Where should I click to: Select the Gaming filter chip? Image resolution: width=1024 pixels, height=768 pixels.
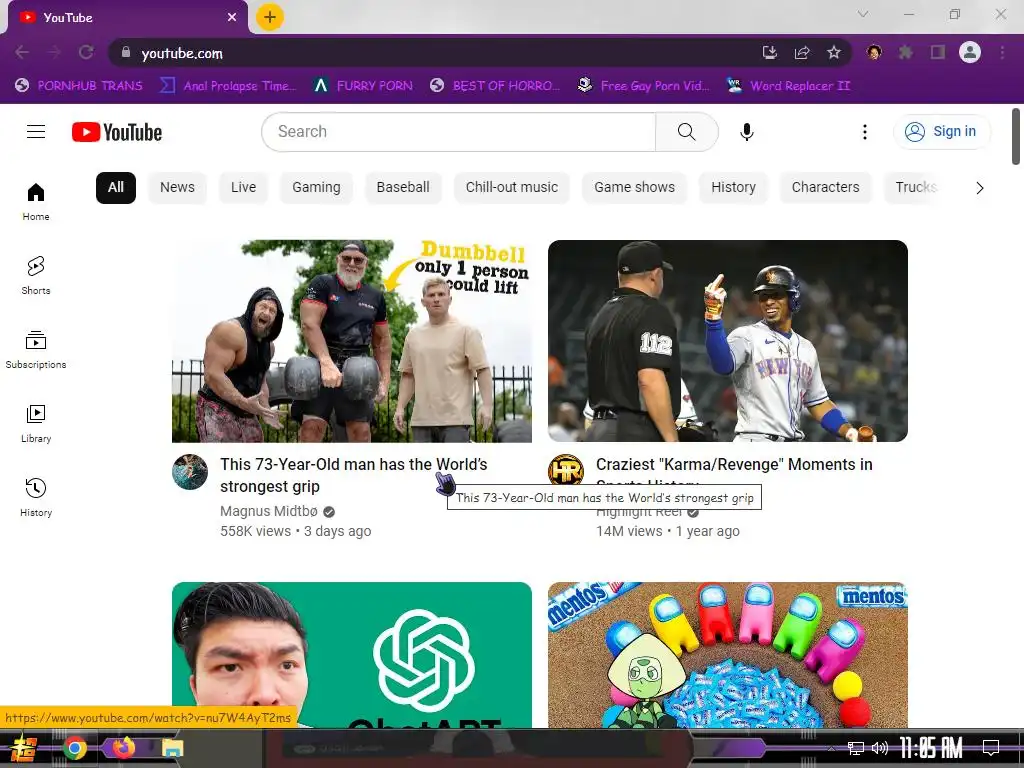[x=316, y=187]
